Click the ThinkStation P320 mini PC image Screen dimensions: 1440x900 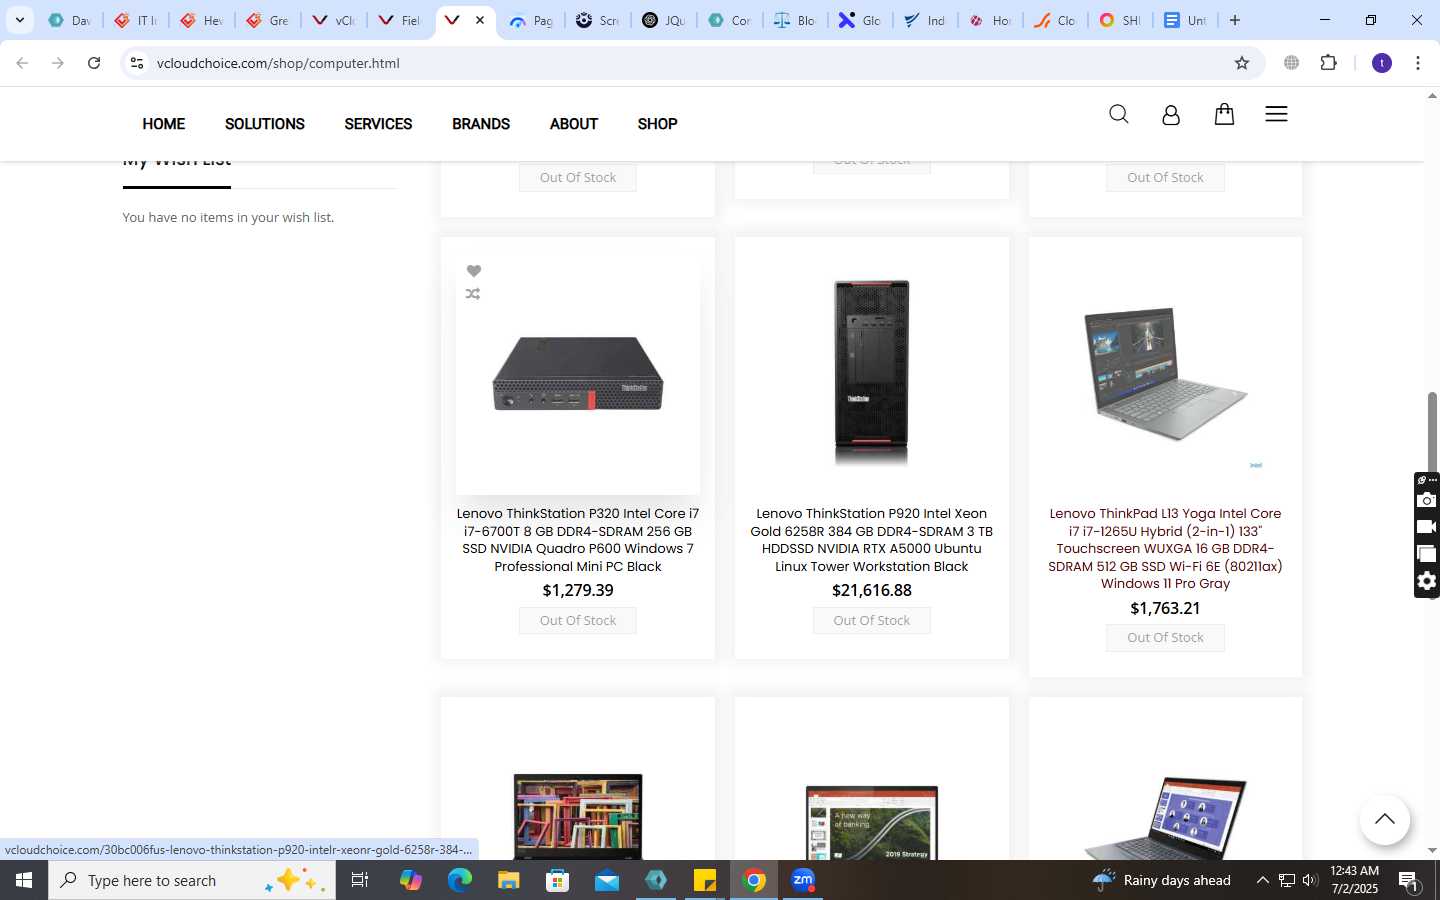578,374
